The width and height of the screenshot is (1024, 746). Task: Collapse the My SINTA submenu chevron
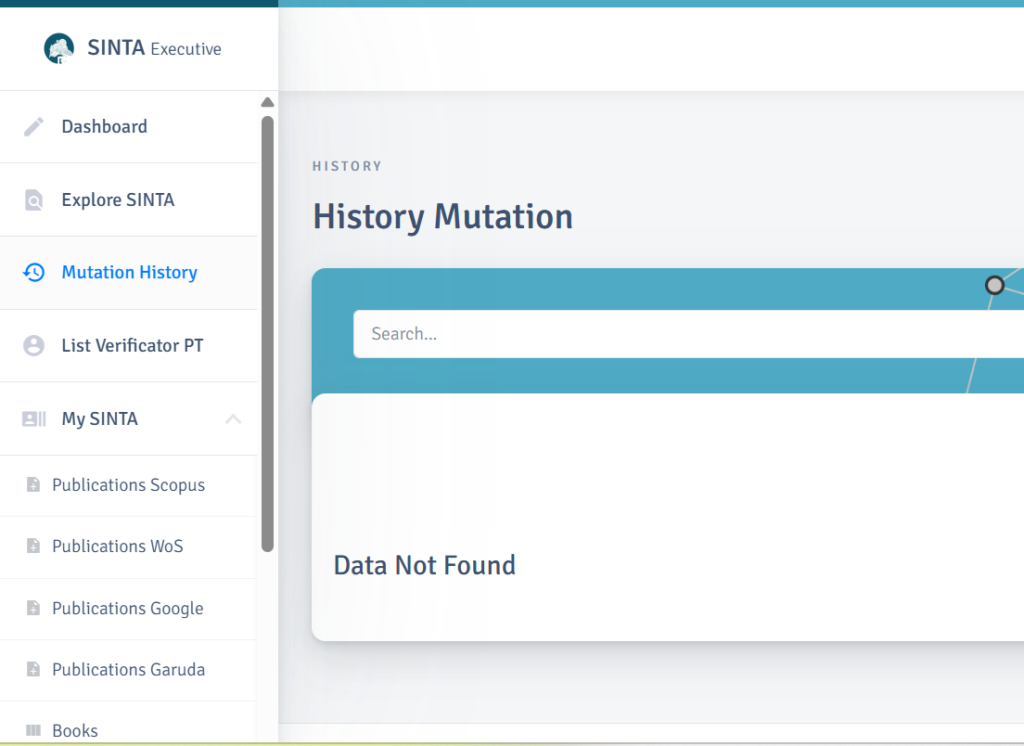pos(233,419)
